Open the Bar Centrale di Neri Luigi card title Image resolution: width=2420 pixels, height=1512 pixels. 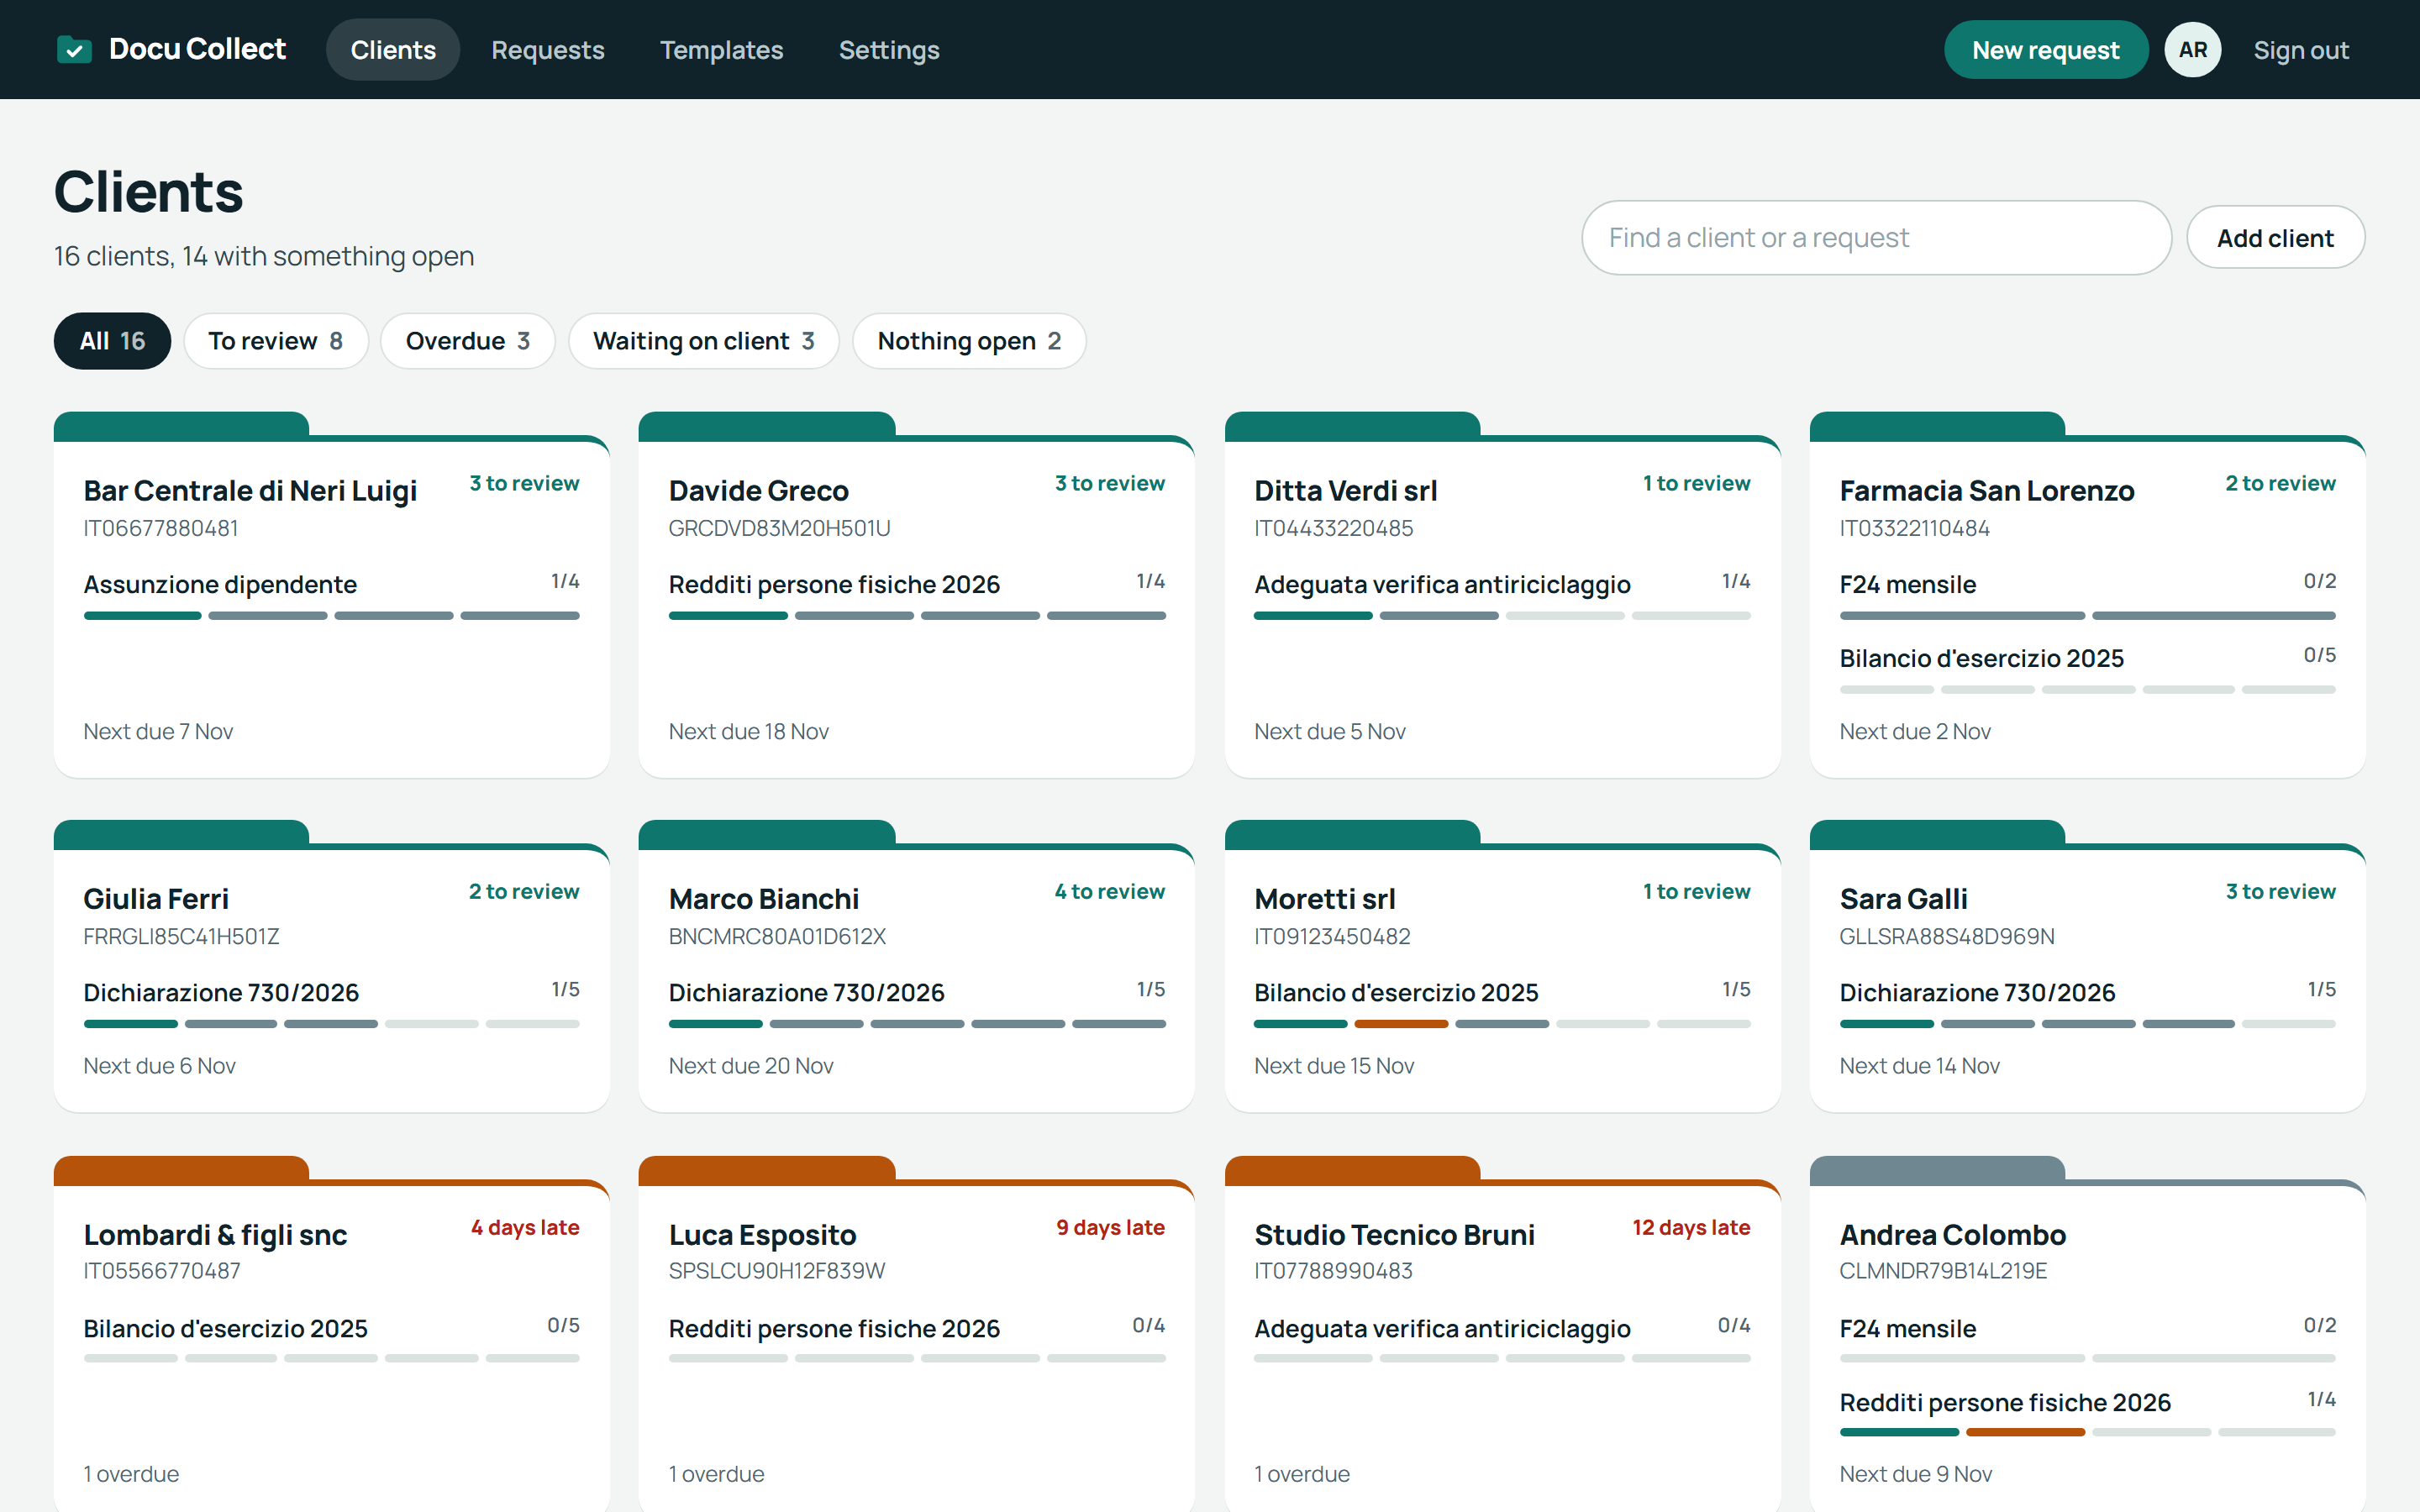(250, 490)
